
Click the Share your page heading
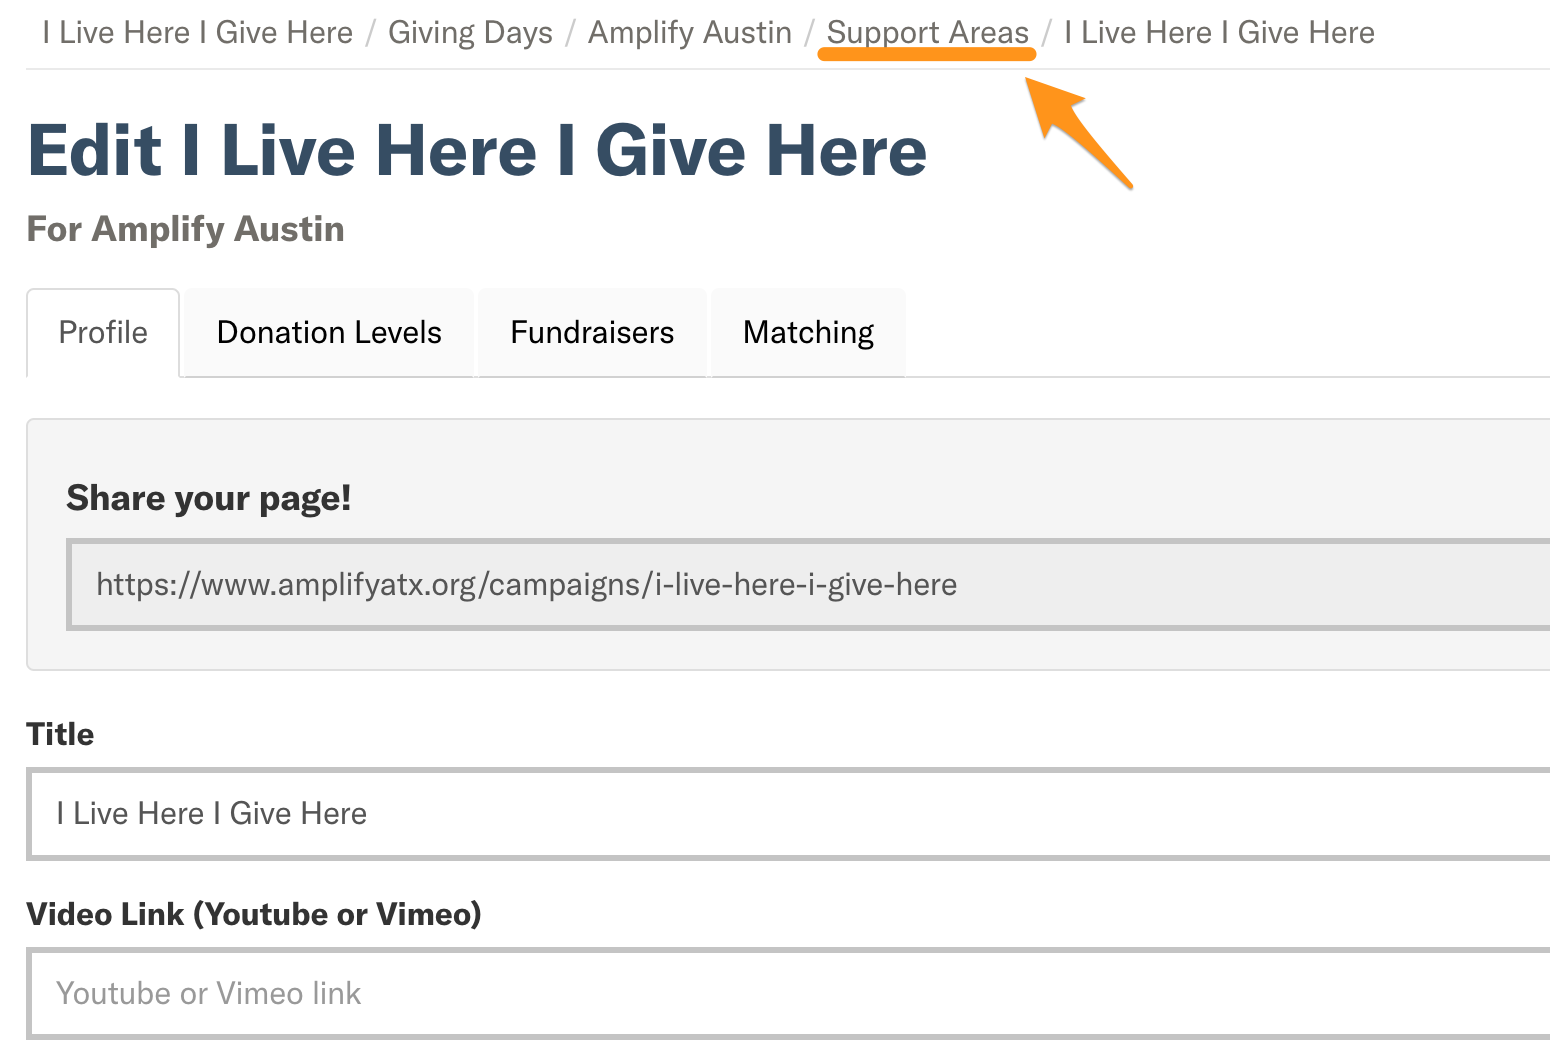(x=209, y=498)
